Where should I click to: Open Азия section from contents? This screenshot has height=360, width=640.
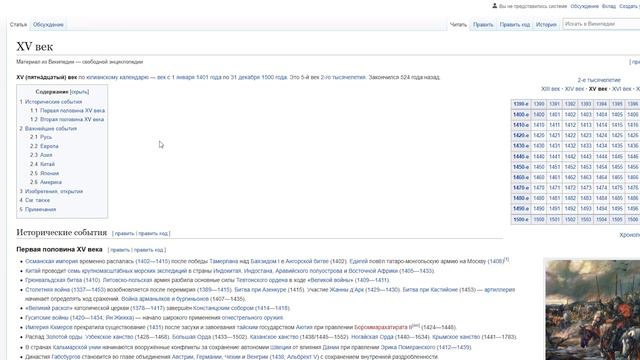click(46, 155)
